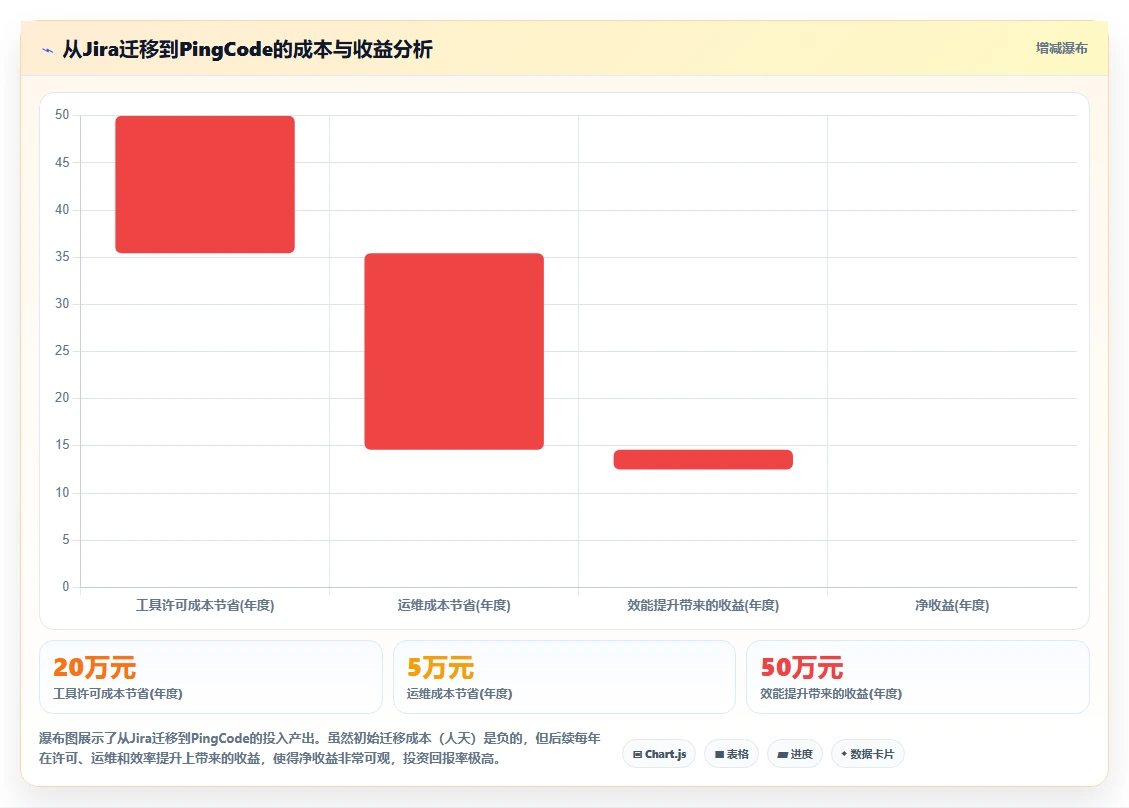Click the title 从Jira迁移到PingCode的成本与收益分析
The height and width of the screenshot is (808, 1129).
coord(247,50)
